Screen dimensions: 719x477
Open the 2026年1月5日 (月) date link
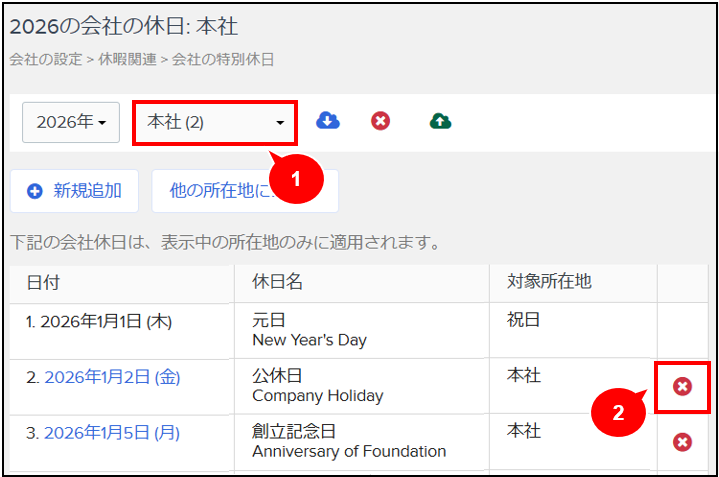pos(112,433)
